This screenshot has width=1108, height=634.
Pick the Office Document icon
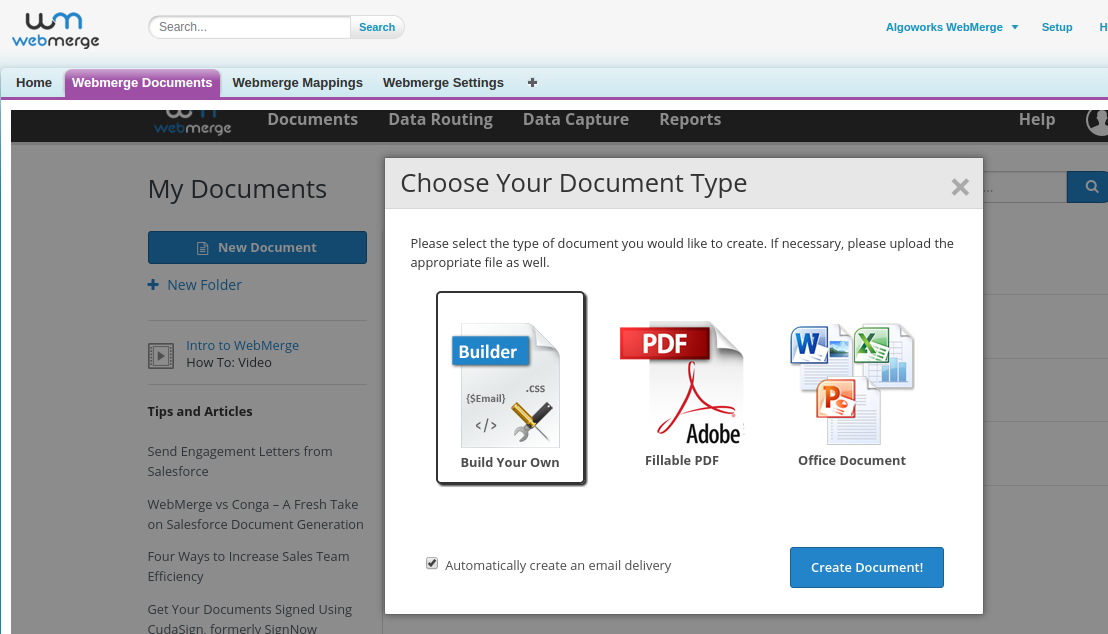[x=852, y=384]
